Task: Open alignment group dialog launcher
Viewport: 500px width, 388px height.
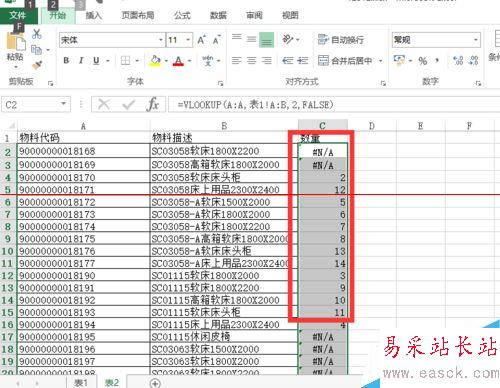Action: pos(383,83)
